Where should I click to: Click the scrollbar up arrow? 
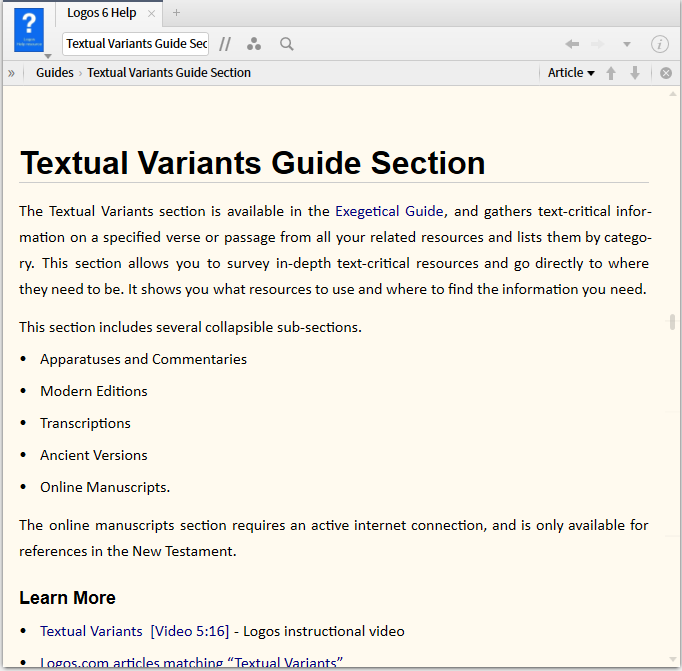[673, 94]
